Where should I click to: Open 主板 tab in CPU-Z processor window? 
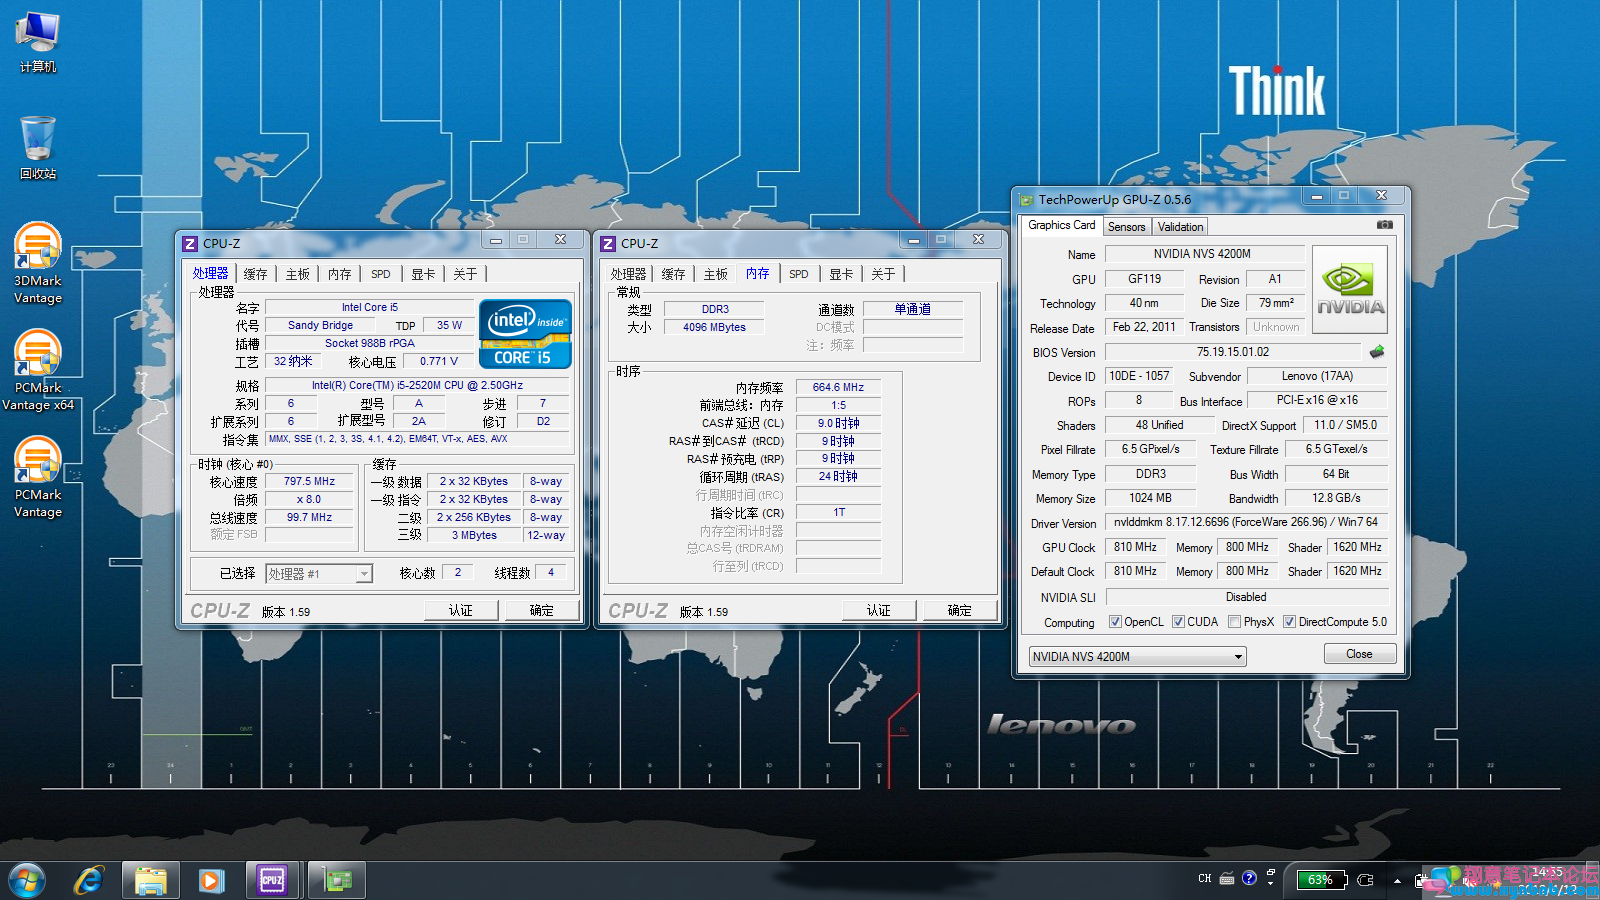[x=298, y=274]
